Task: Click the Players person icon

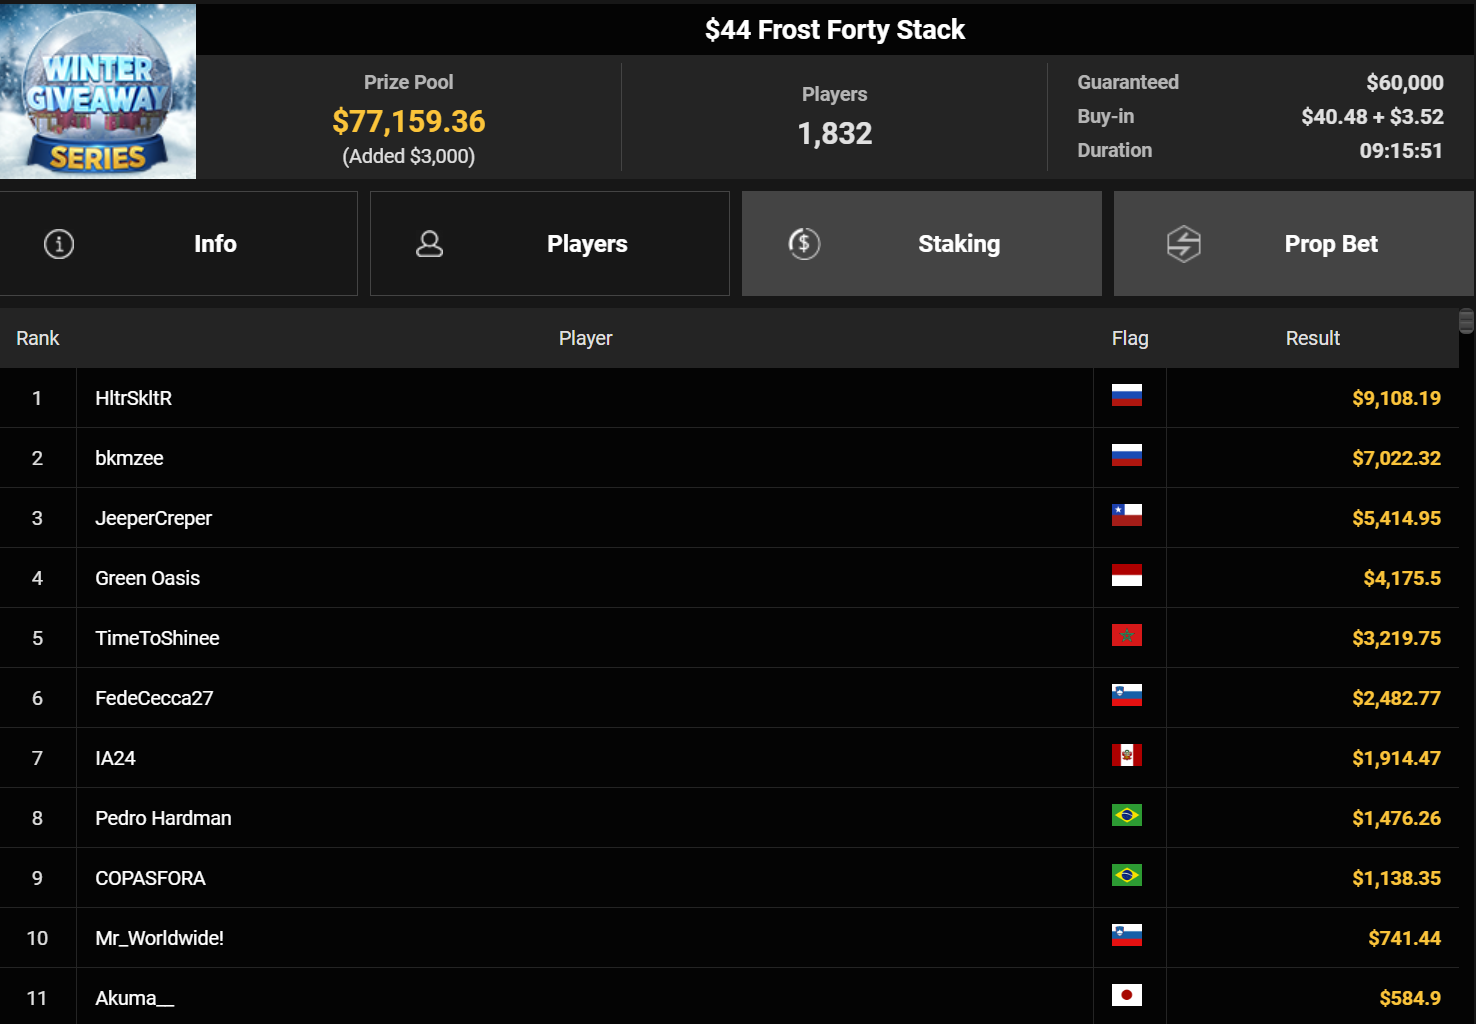Action: coord(429,244)
